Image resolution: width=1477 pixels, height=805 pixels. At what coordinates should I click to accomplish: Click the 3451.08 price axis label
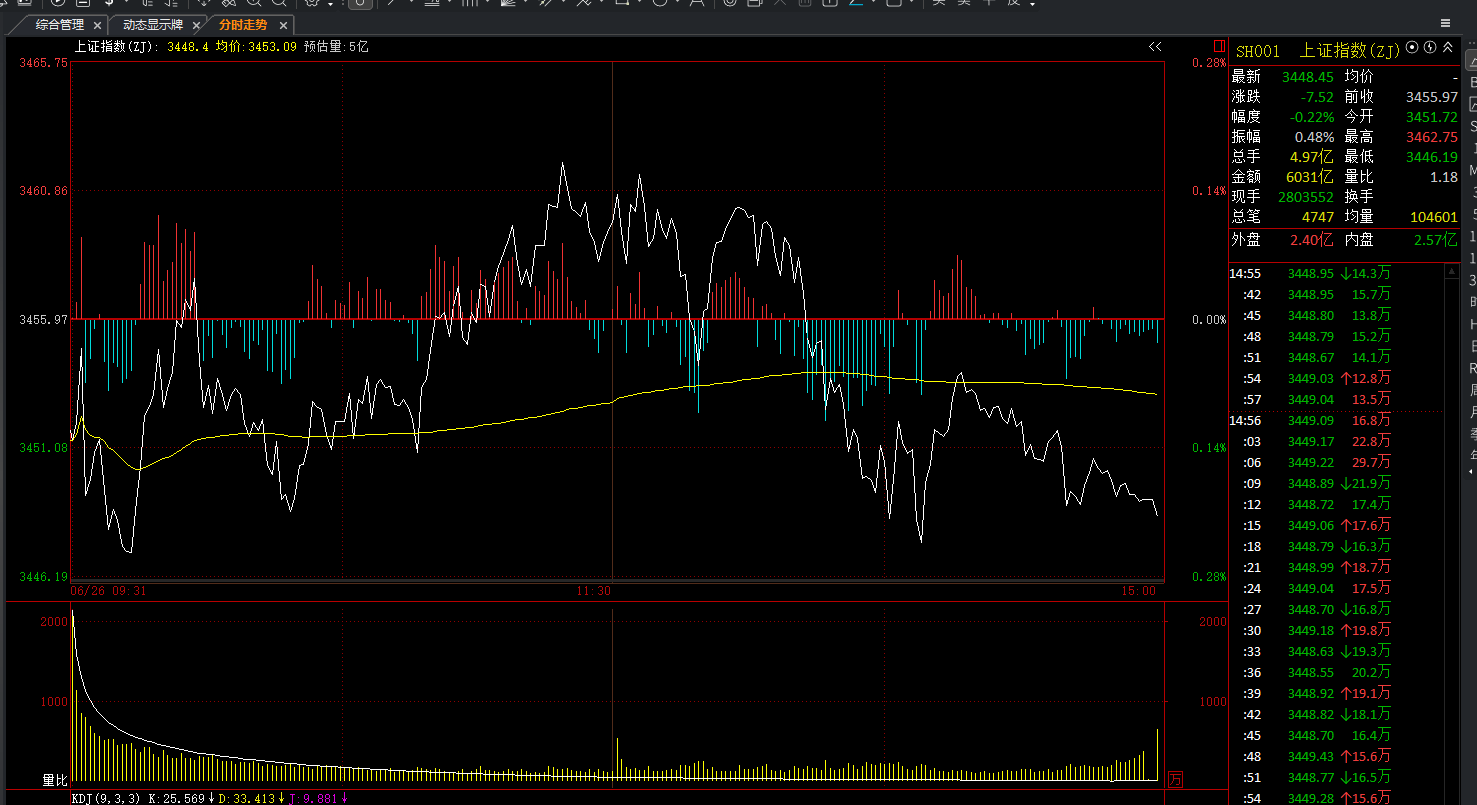click(44, 447)
